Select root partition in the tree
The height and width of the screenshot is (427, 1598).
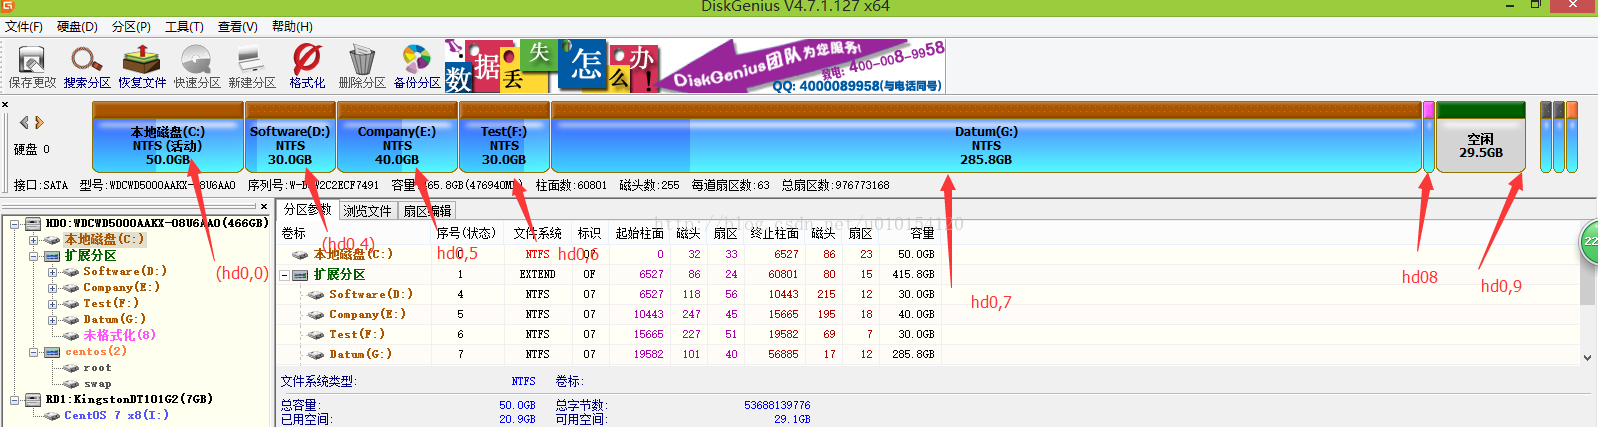click(x=97, y=368)
